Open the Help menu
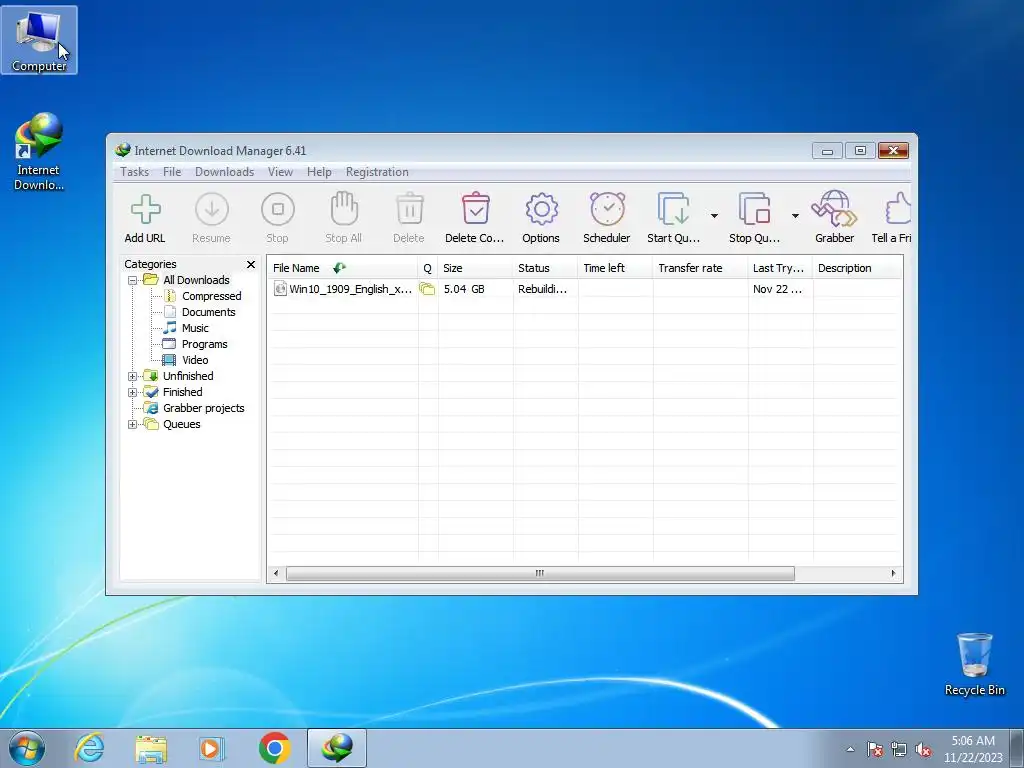This screenshot has width=1024, height=768. pos(319,172)
